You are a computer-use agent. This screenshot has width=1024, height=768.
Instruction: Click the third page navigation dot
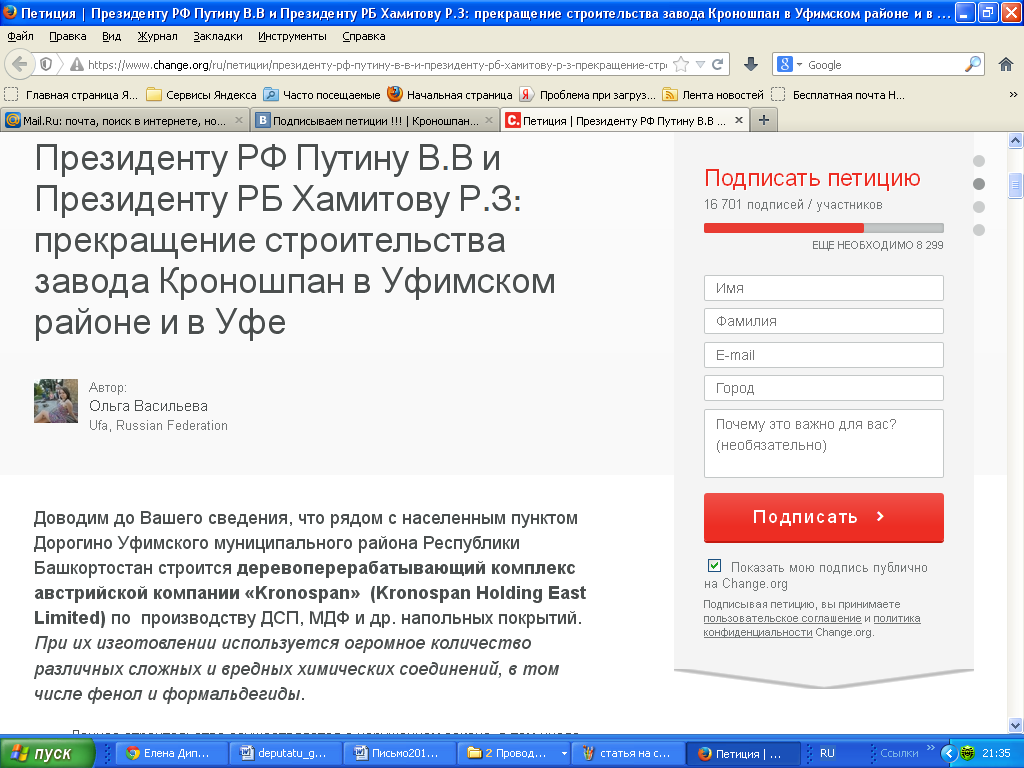click(x=979, y=207)
